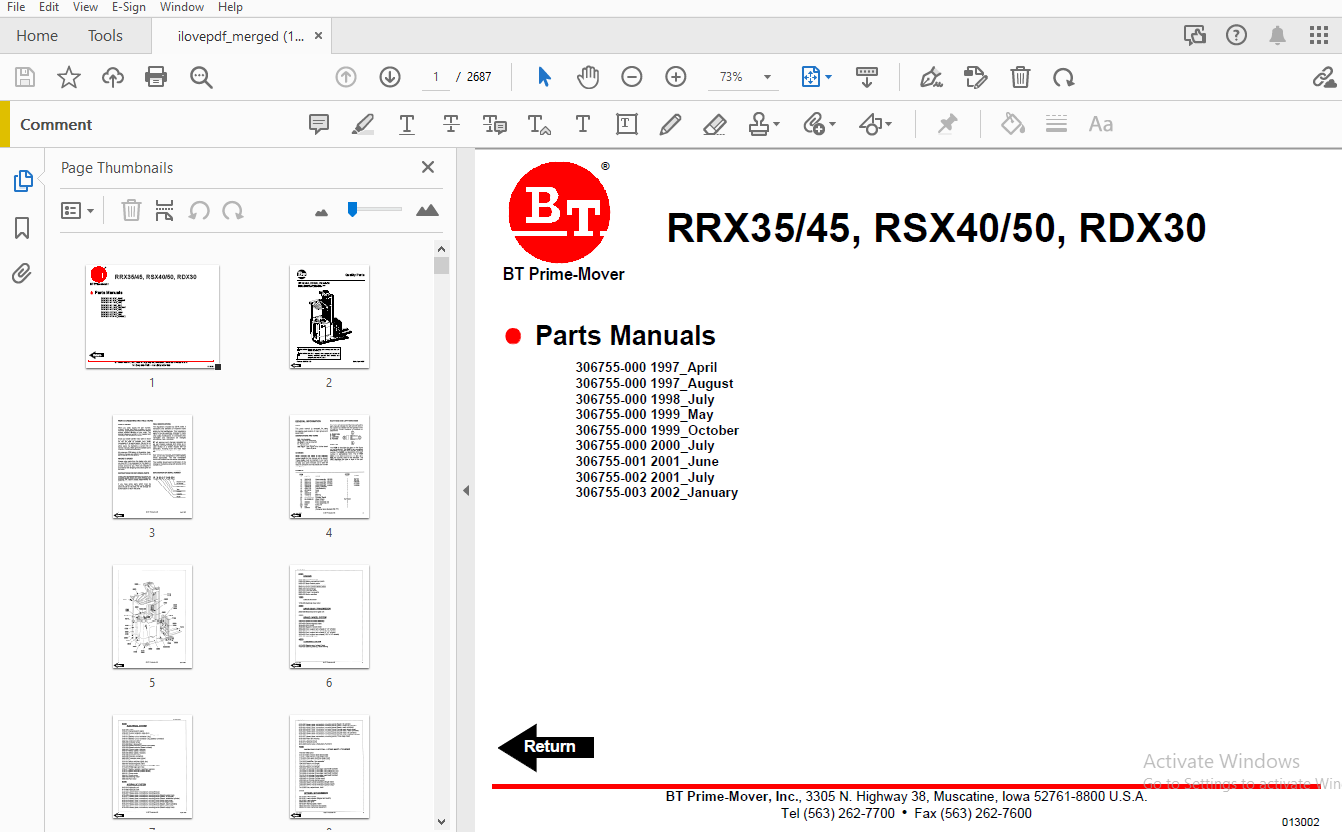The image size is (1342, 832).
Task: Select the page 2 thumbnail
Action: click(329, 316)
